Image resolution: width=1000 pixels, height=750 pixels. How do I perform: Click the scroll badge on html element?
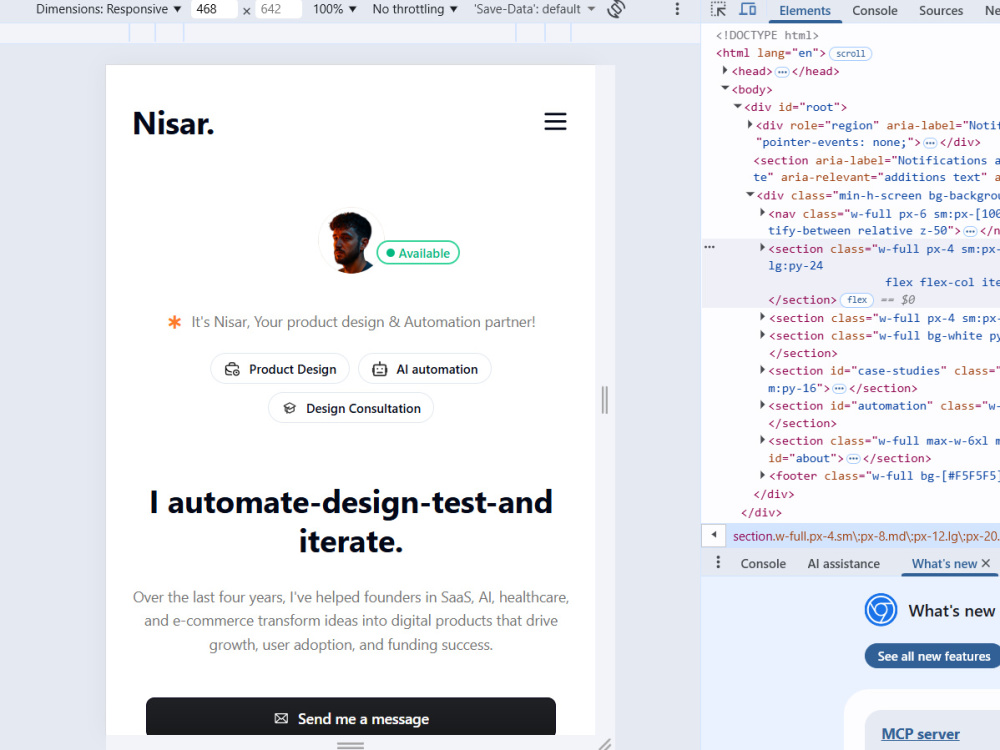pyautogui.click(x=850, y=54)
